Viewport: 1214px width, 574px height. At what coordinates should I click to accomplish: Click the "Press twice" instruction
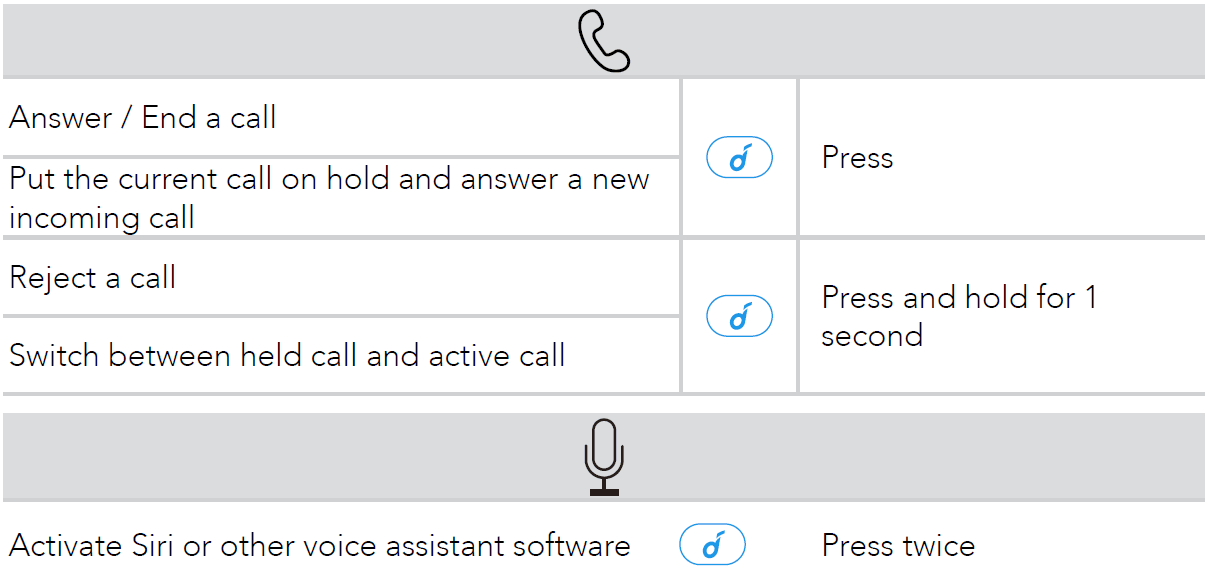pos(898,546)
